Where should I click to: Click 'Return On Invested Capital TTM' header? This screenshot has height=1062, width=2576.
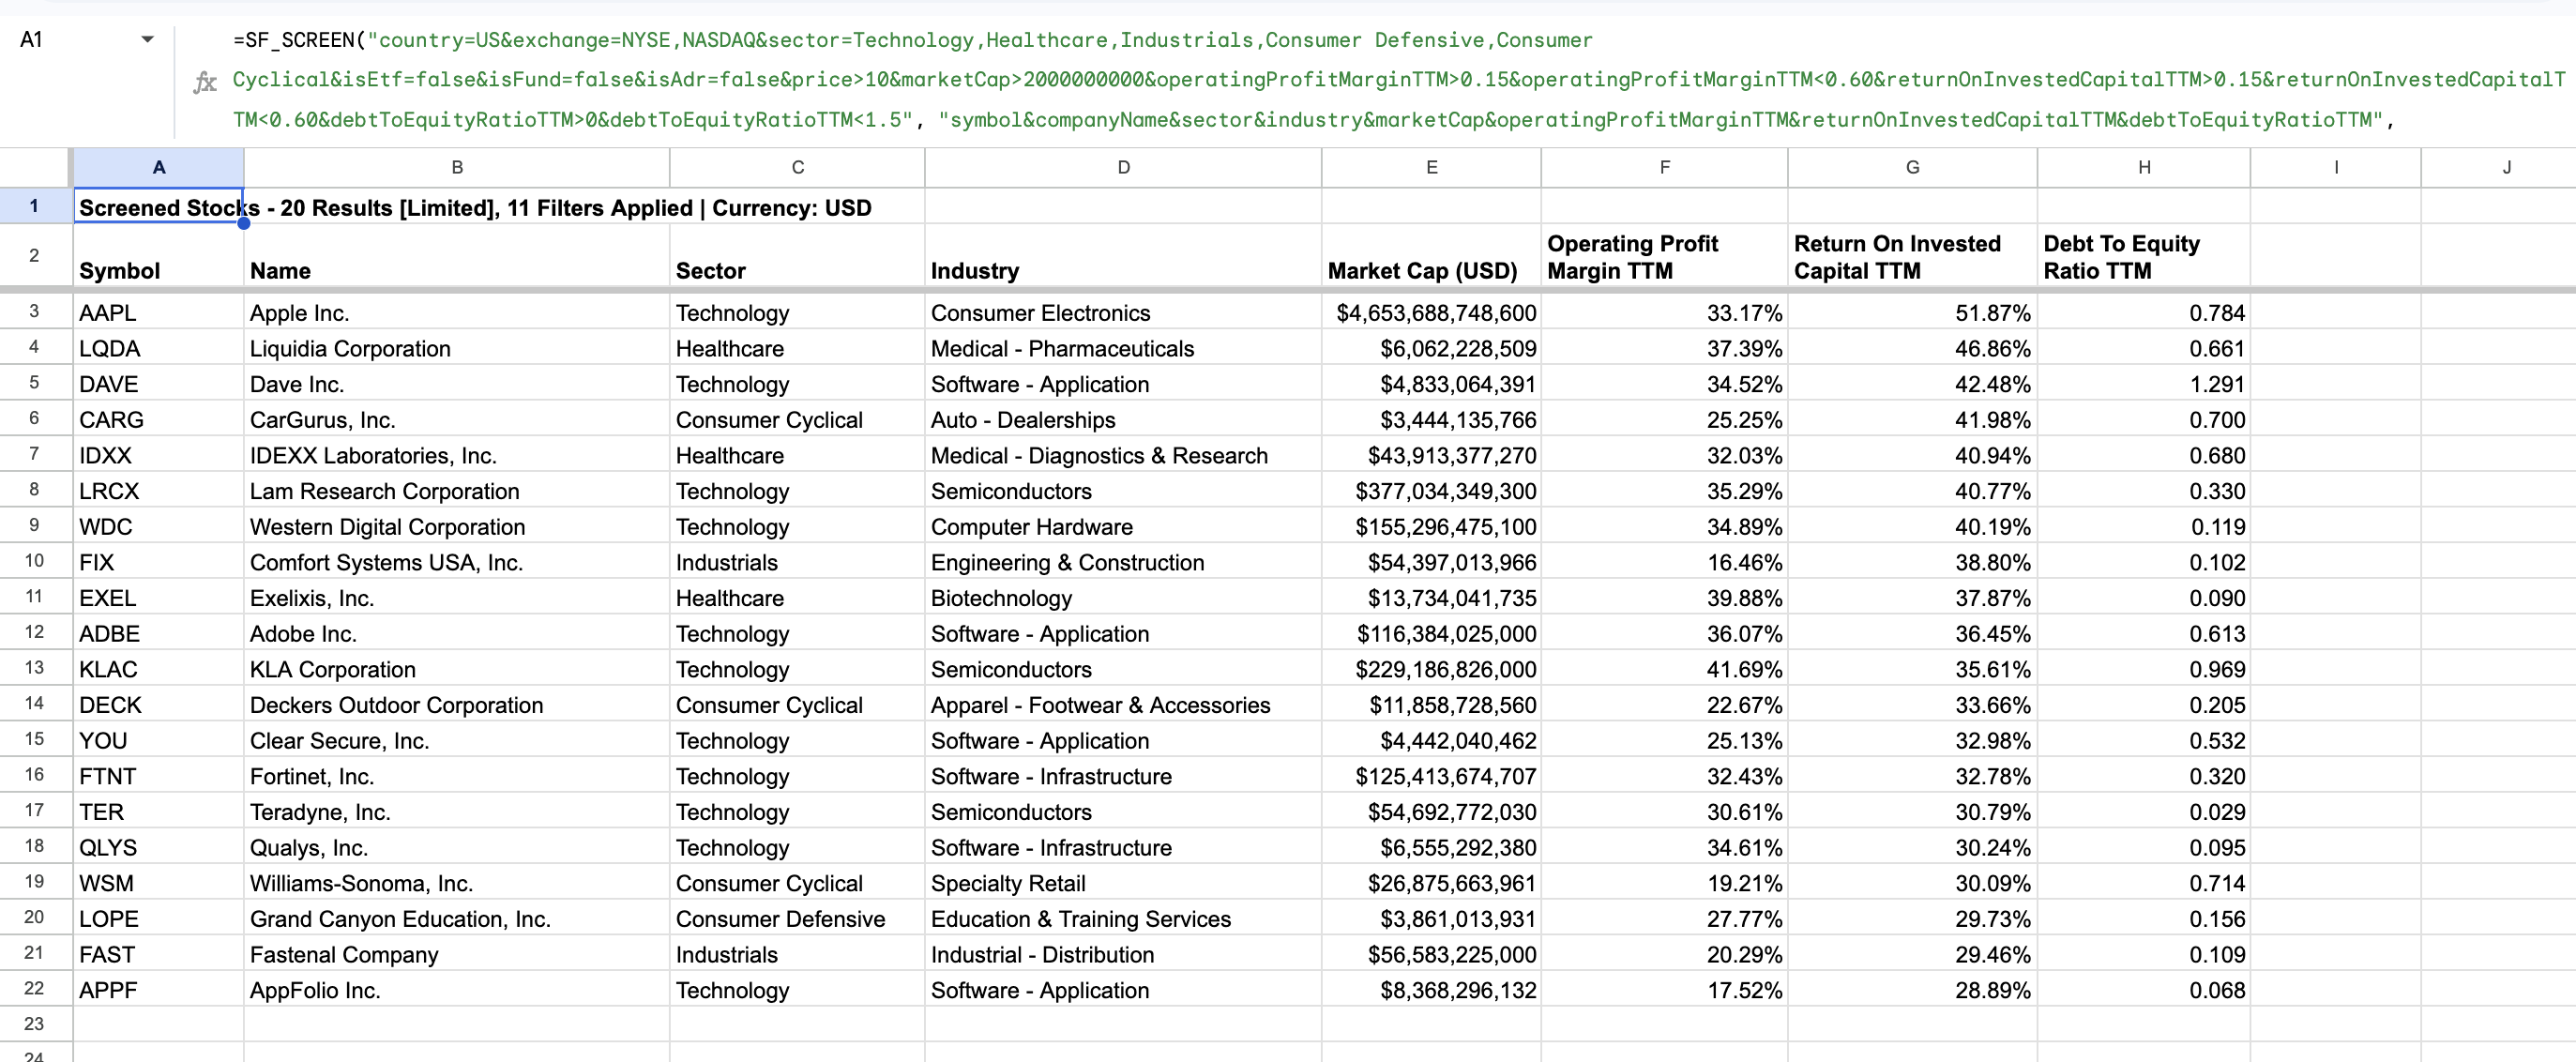[x=1912, y=256]
